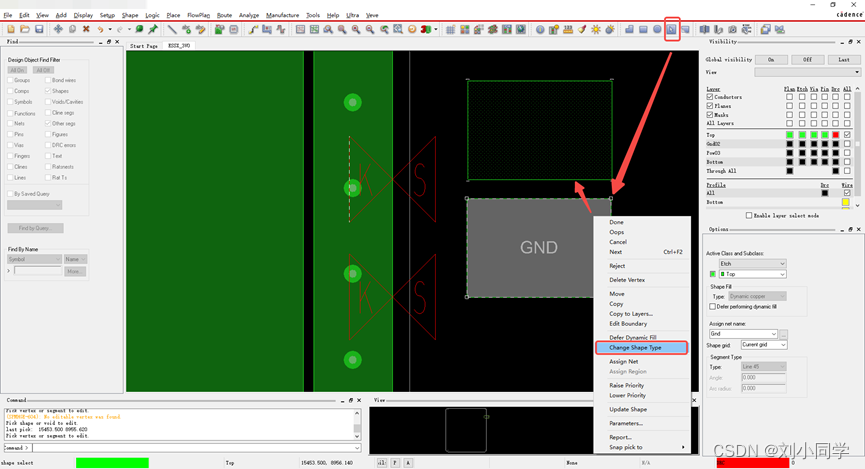This screenshot has height=469, width=865.
Task: Choose Change Shape Type from context menu
Action: click(x=641, y=347)
